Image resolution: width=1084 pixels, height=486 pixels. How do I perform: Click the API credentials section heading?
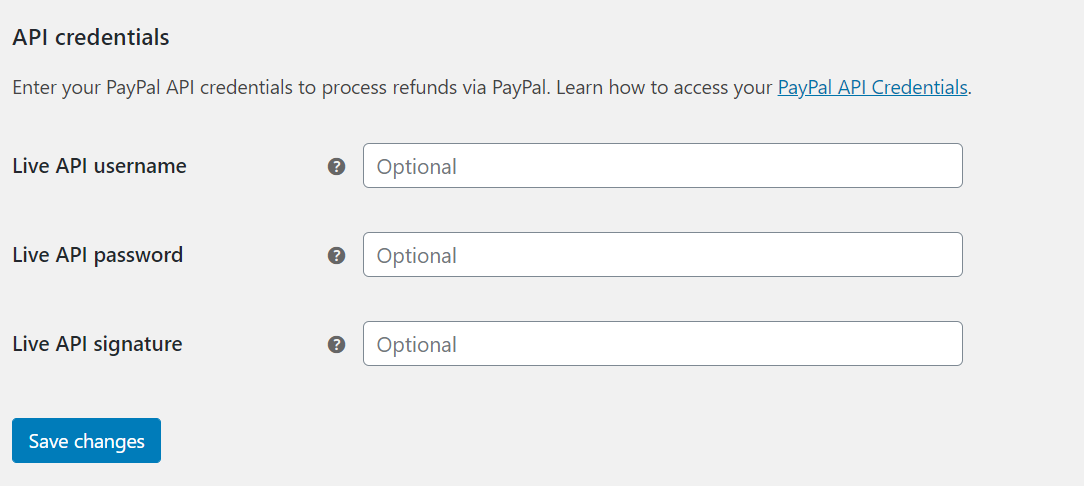click(91, 38)
